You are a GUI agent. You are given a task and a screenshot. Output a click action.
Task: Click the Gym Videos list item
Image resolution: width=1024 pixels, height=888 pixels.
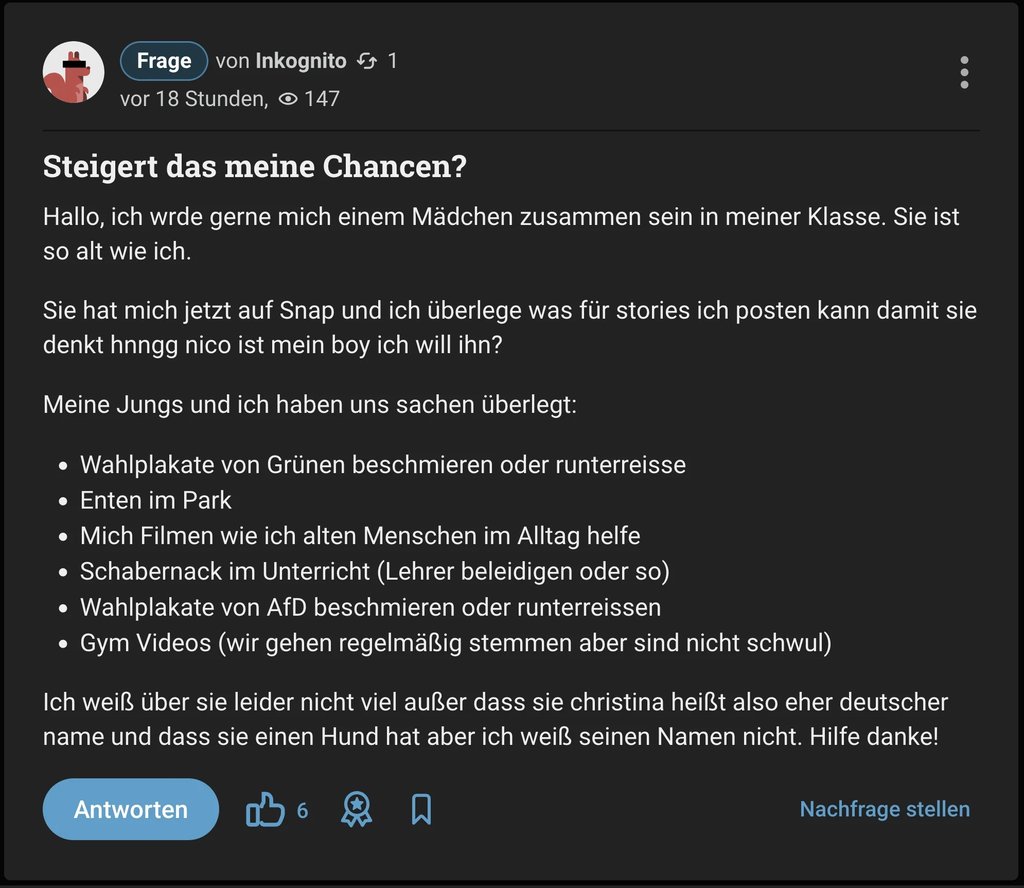[x=455, y=642]
